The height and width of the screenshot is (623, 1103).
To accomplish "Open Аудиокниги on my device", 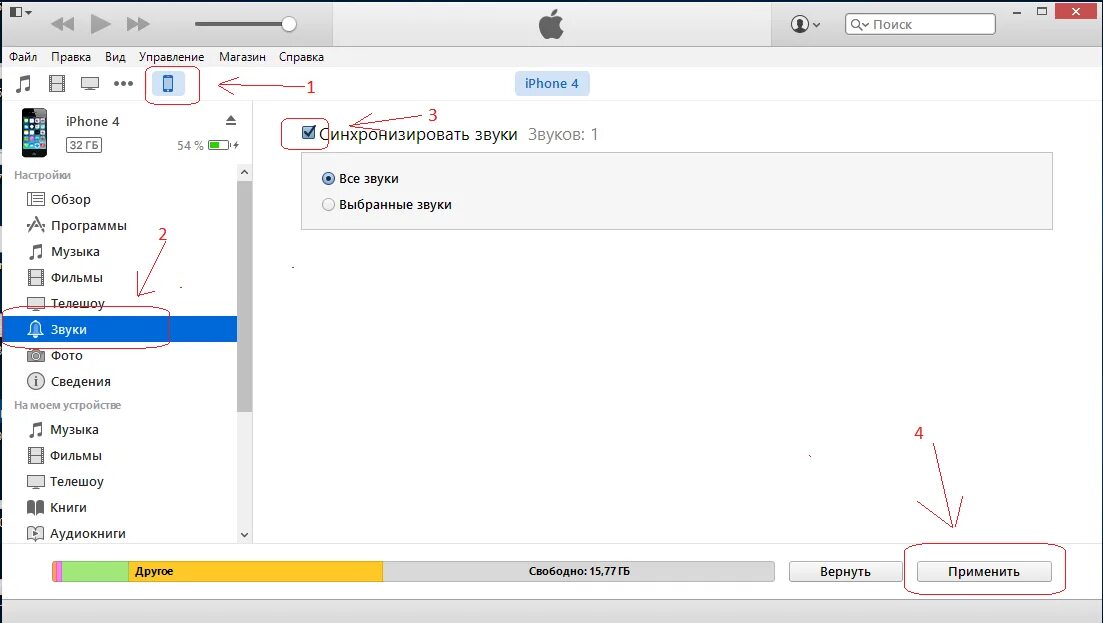I will 120,533.
